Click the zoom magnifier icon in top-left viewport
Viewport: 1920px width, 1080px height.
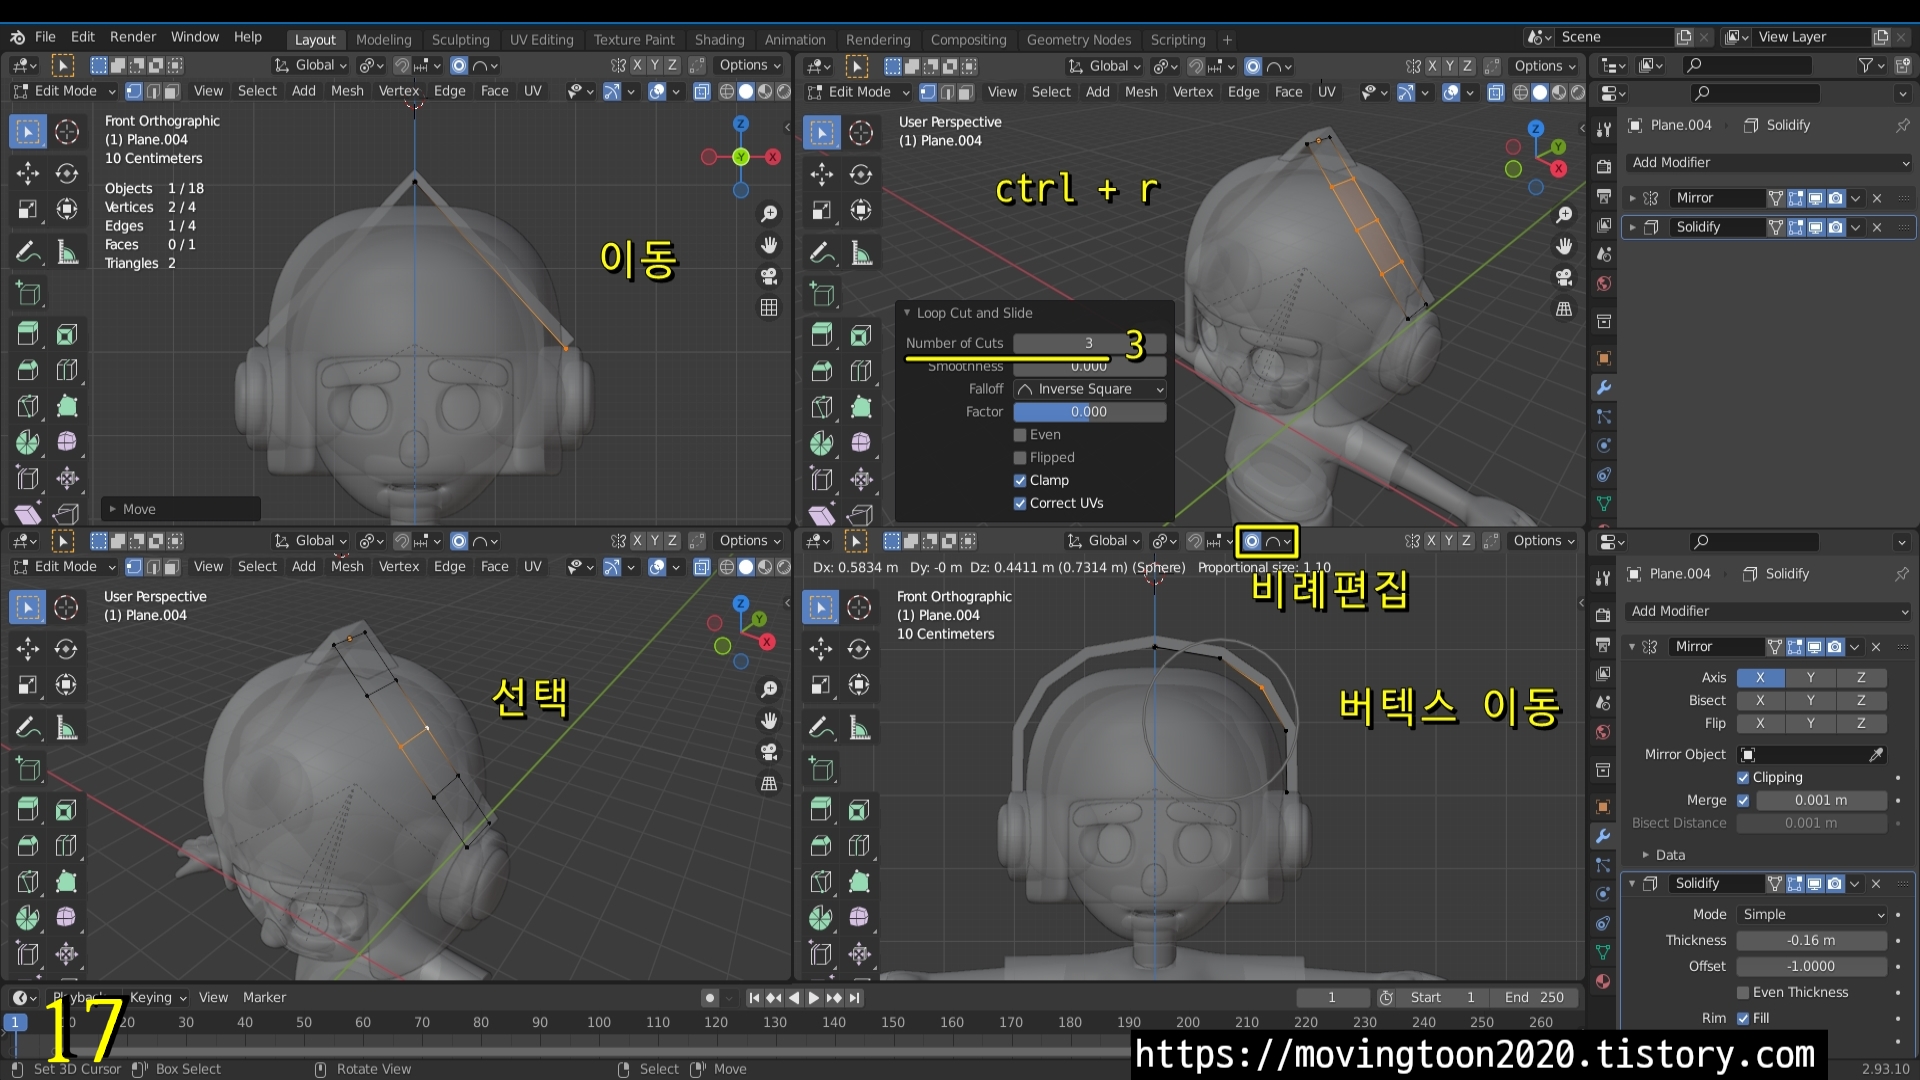click(x=768, y=214)
